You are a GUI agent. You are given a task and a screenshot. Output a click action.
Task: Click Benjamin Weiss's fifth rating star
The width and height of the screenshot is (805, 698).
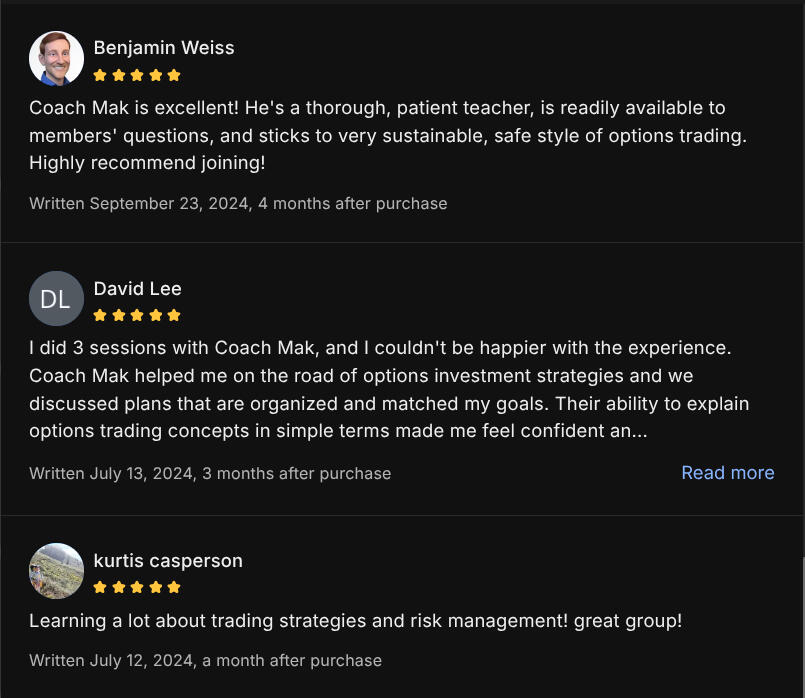pyautogui.click(x=174, y=75)
